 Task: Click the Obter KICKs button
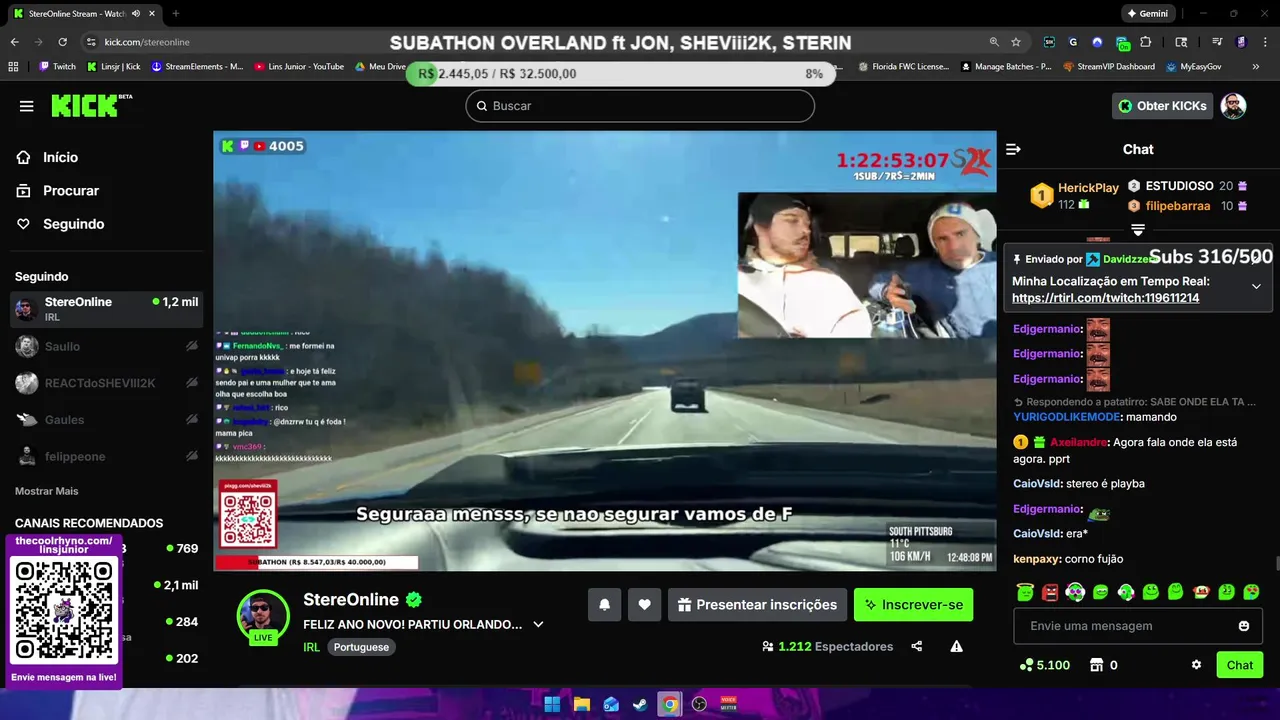point(1162,106)
